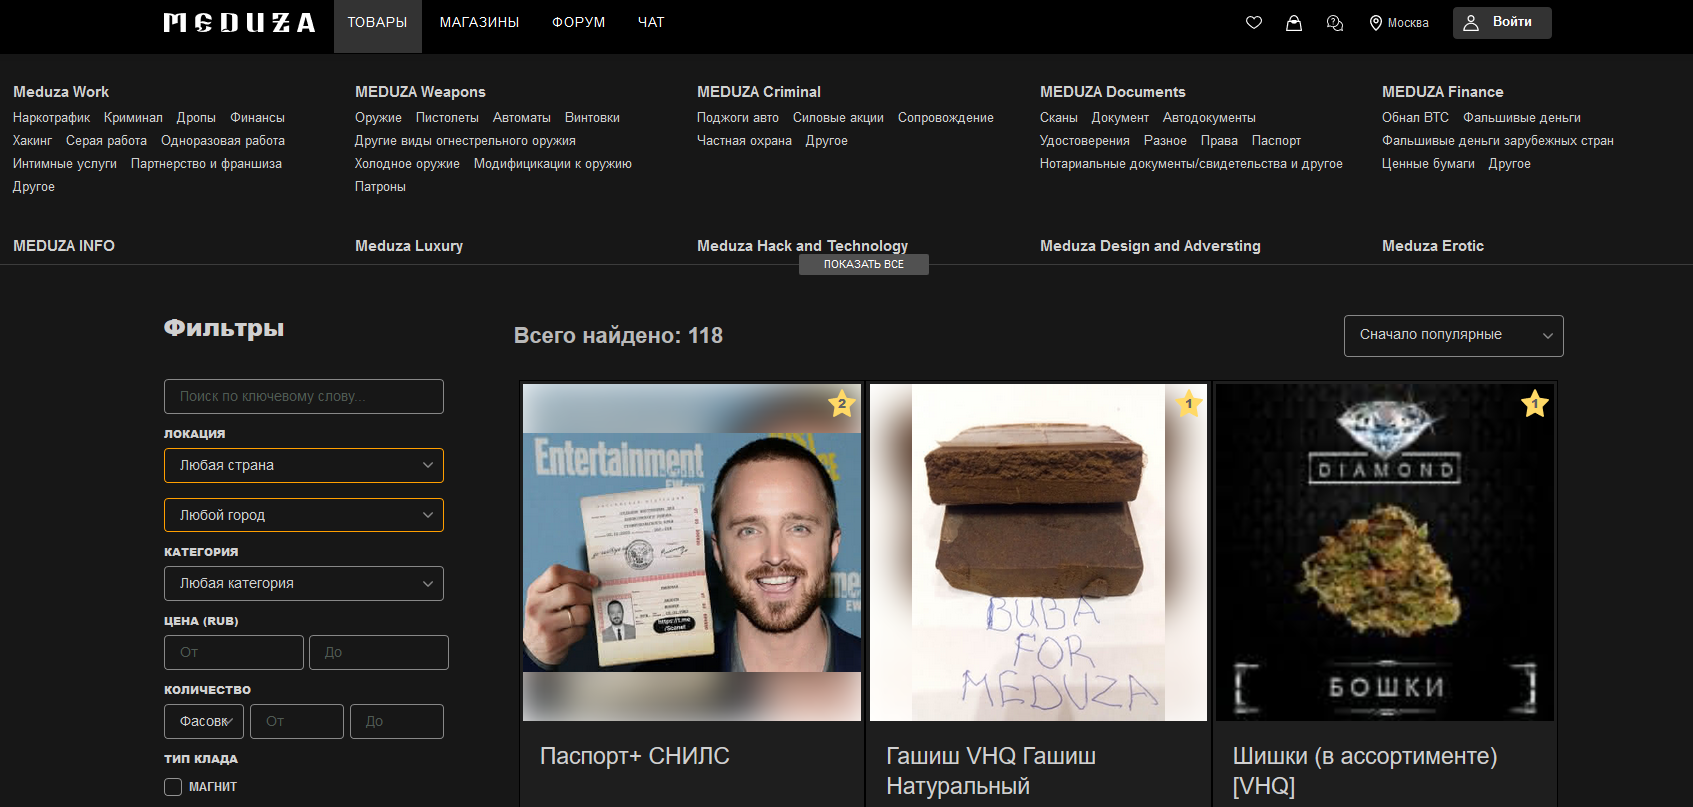Screen dimensions: 1693x807
Task: Open the Фасовка quantity unit dropdown
Action: point(204,721)
